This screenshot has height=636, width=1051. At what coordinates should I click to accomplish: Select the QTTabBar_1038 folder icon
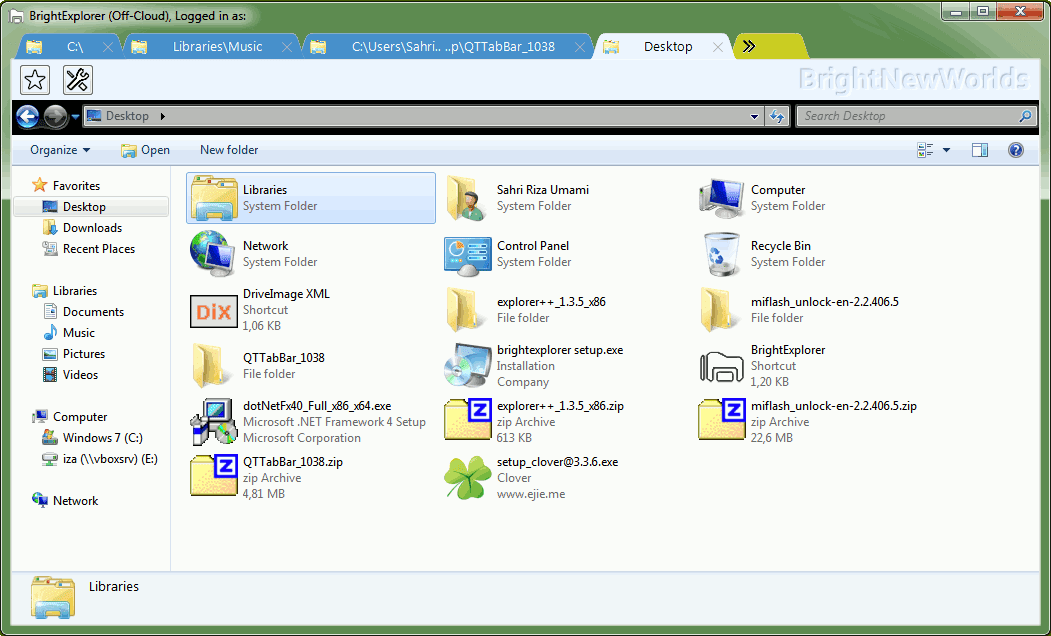(210, 365)
